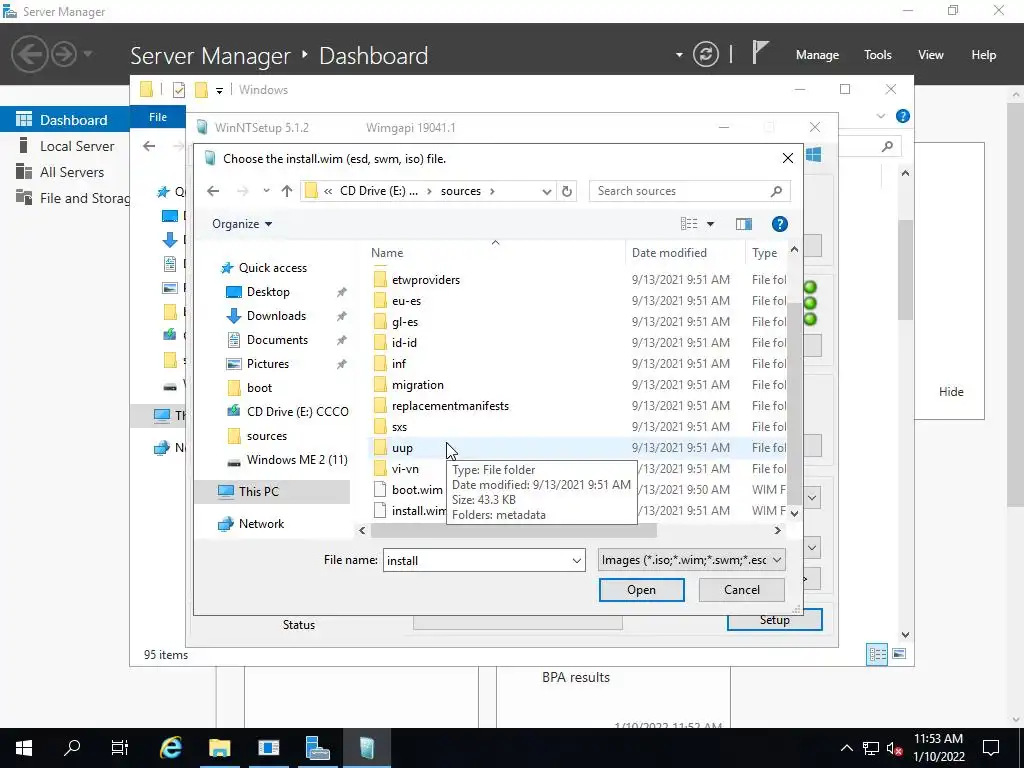Open the file dialog help icon
1024x768 pixels.
tap(779, 224)
